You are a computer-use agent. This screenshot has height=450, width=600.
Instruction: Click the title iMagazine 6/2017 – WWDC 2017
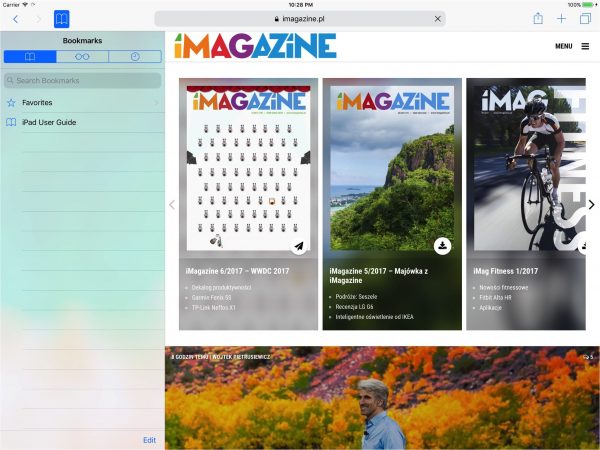[x=237, y=271]
